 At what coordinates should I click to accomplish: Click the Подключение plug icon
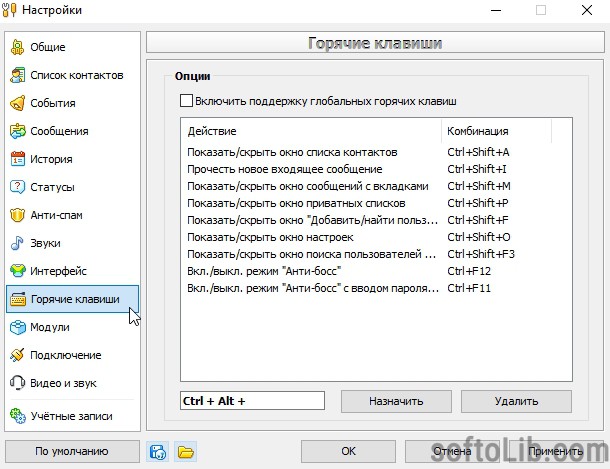(18, 355)
